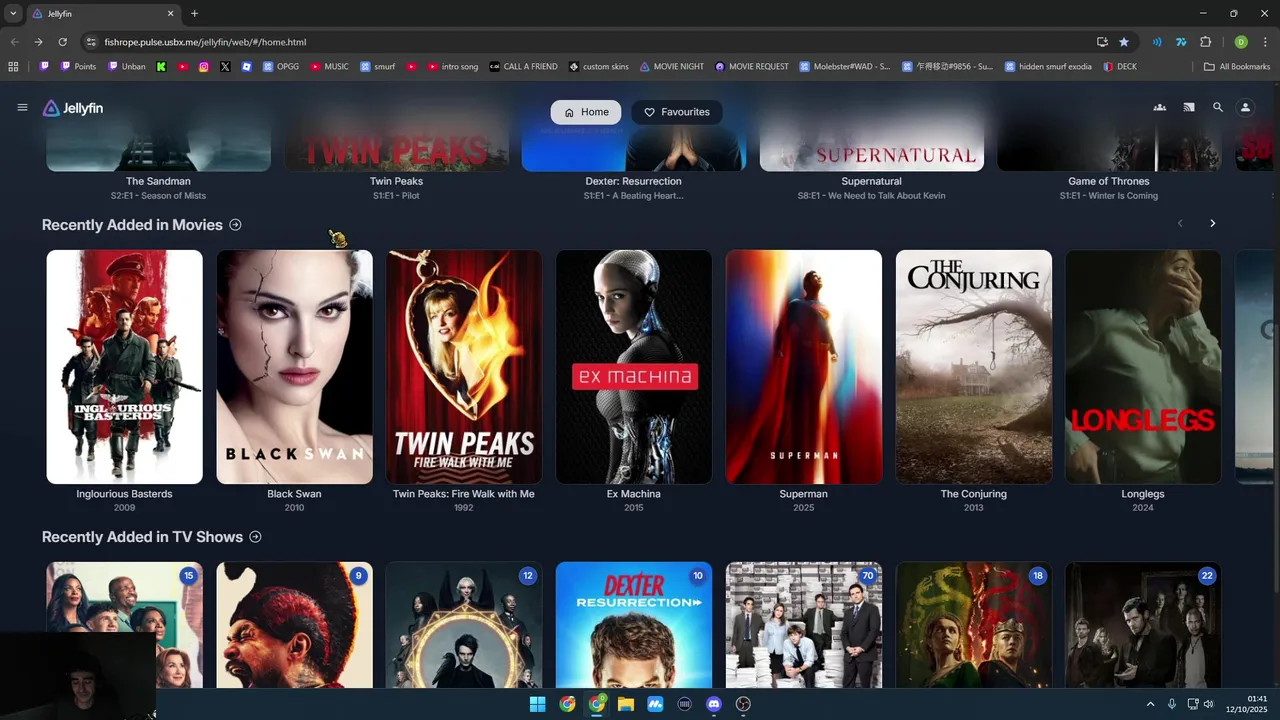Open the Ex Machina poster
The width and height of the screenshot is (1280, 720).
634,367
